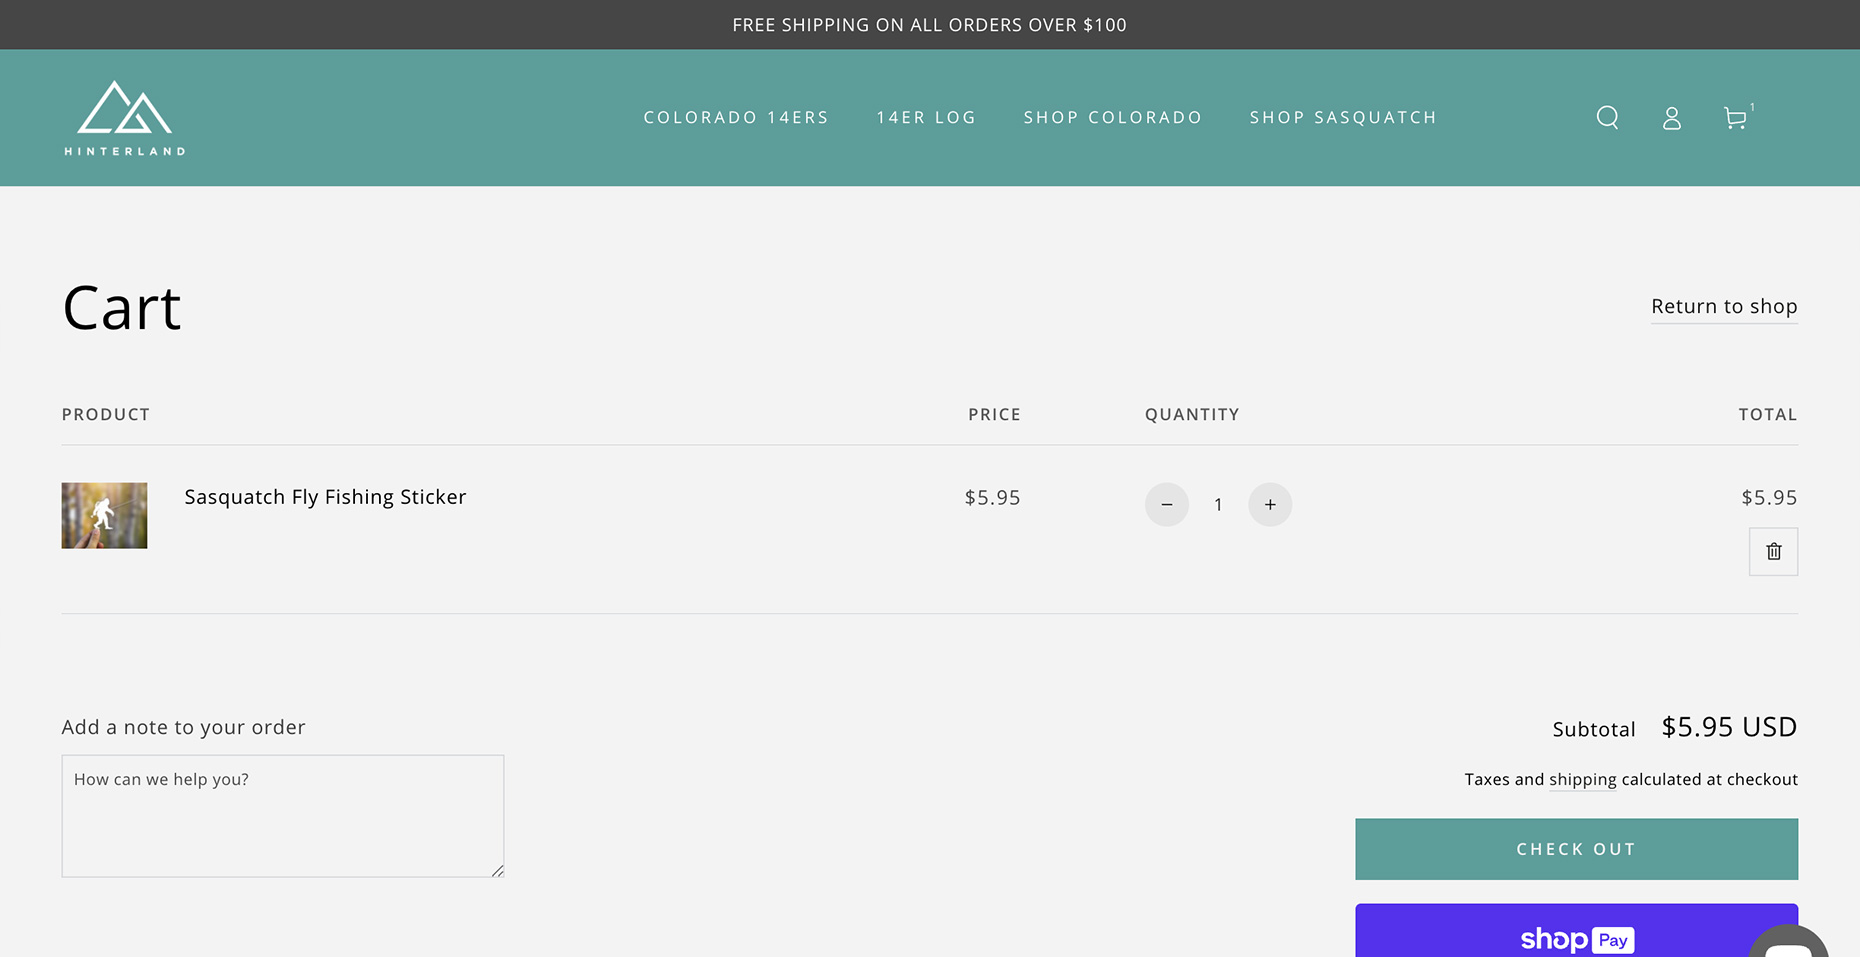Open Shop Colorado menu

[x=1112, y=117]
